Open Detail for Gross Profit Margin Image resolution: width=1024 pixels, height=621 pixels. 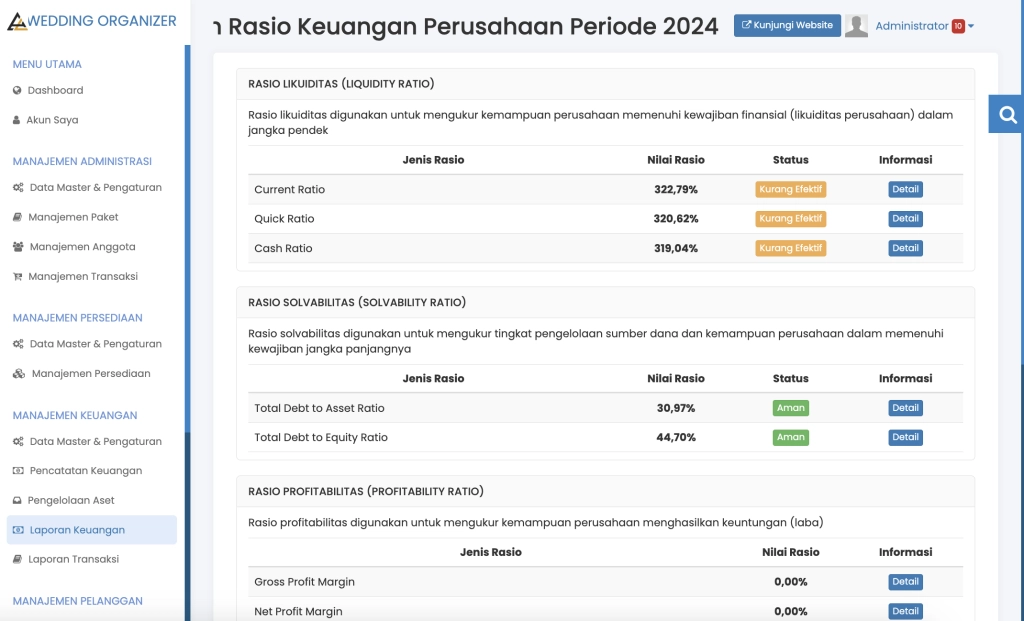coord(905,581)
